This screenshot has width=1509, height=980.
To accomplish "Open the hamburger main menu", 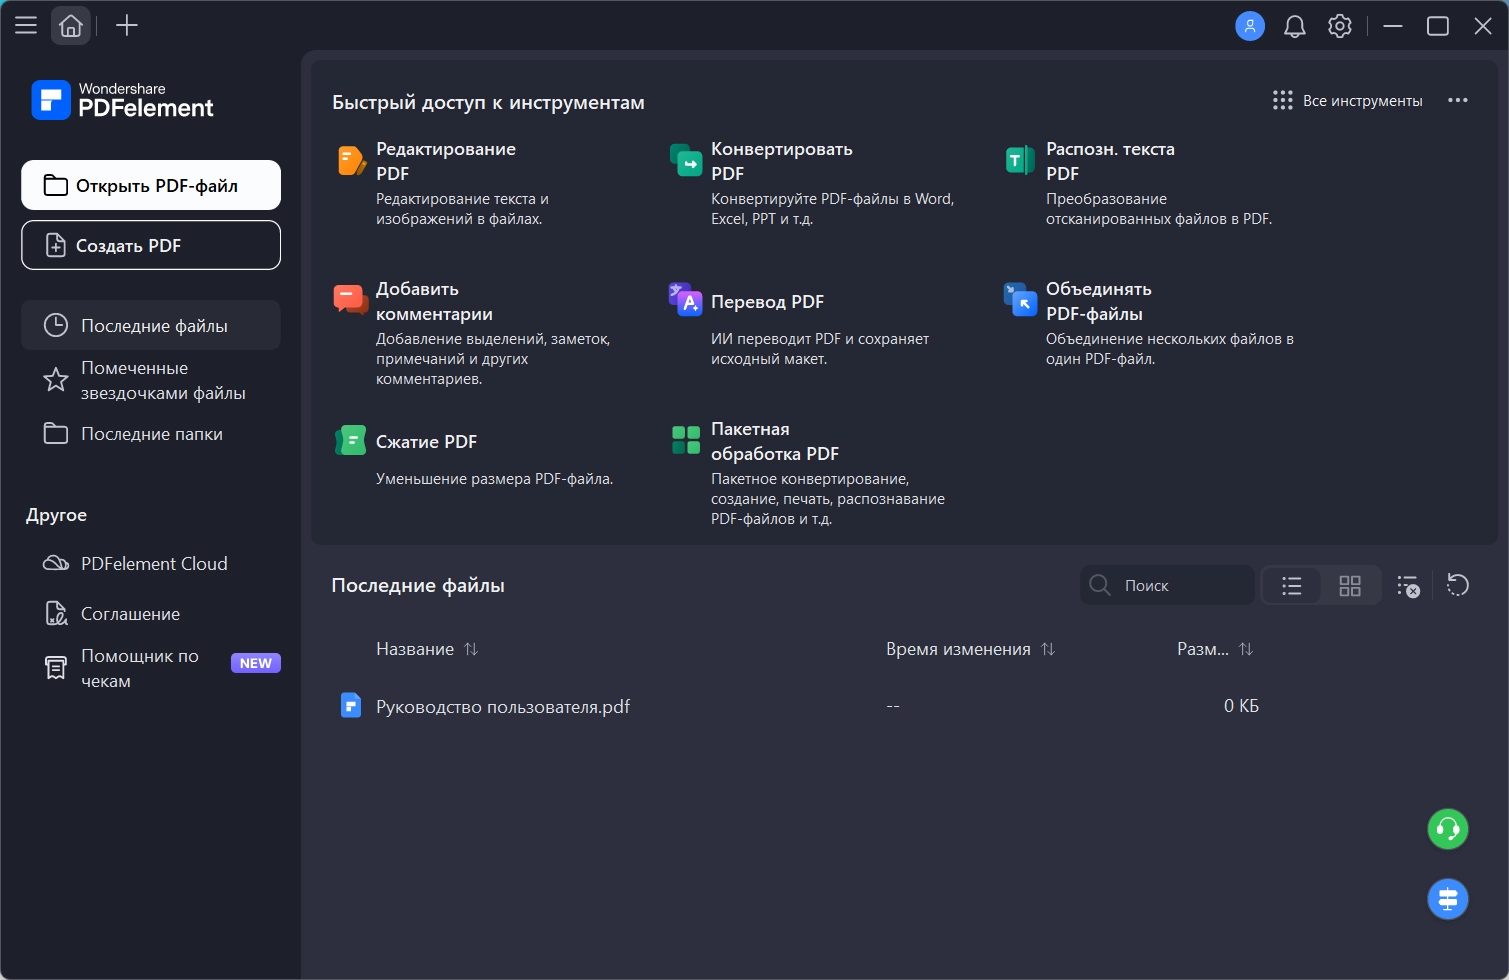I will click(x=26, y=26).
